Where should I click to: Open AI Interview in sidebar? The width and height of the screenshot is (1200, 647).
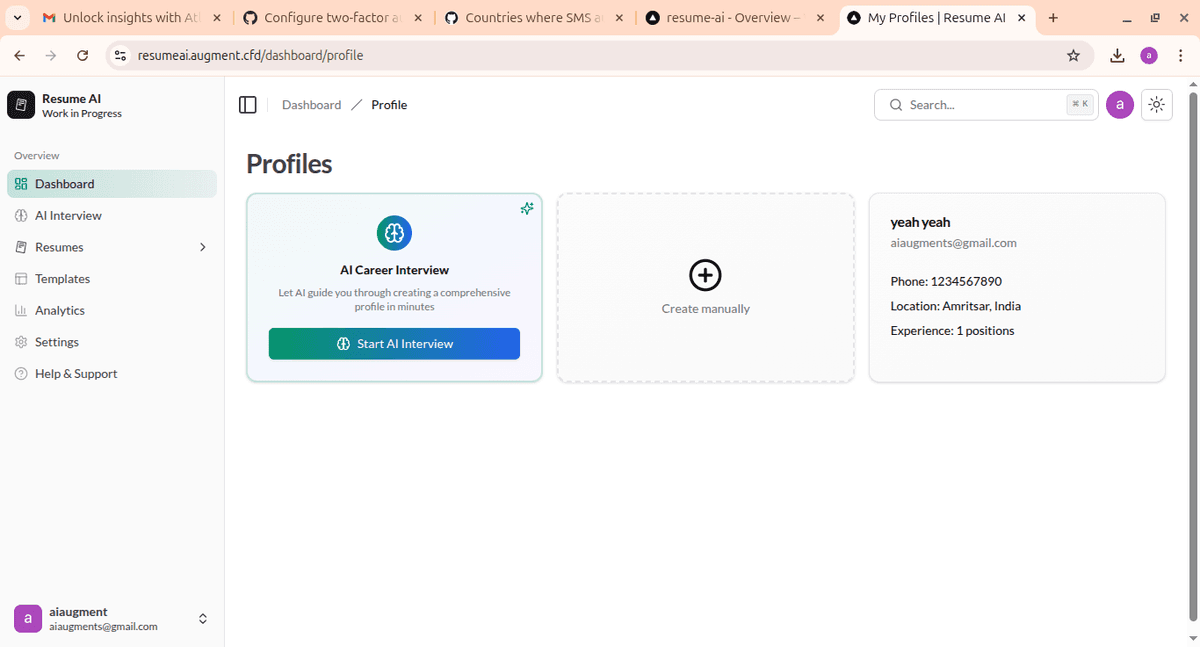[x=68, y=216]
